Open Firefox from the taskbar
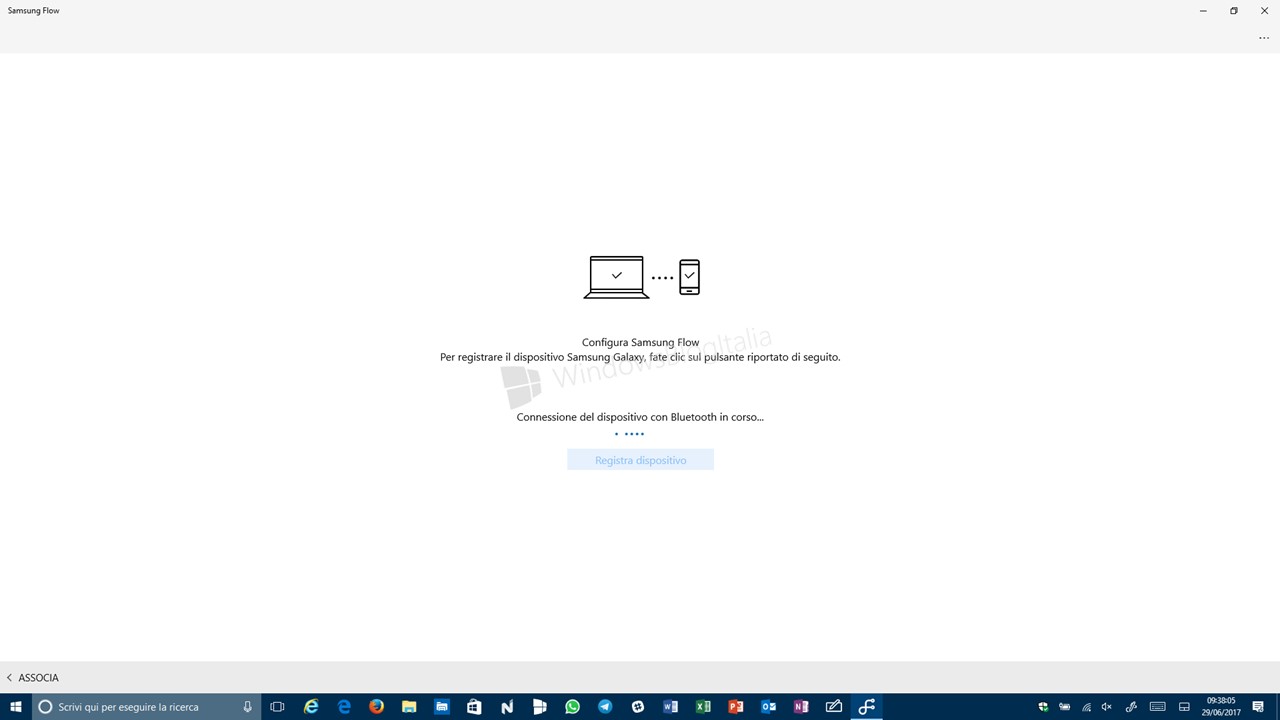 pyautogui.click(x=376, y=706)
